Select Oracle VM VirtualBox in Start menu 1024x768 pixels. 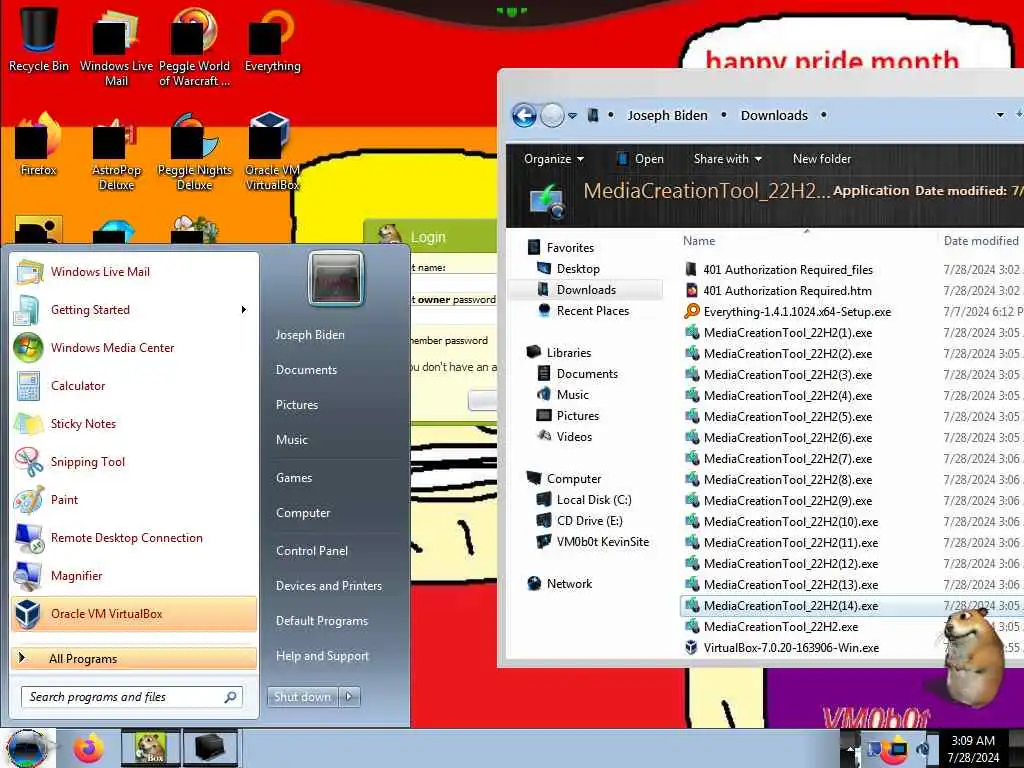click(x=134, y=614)
